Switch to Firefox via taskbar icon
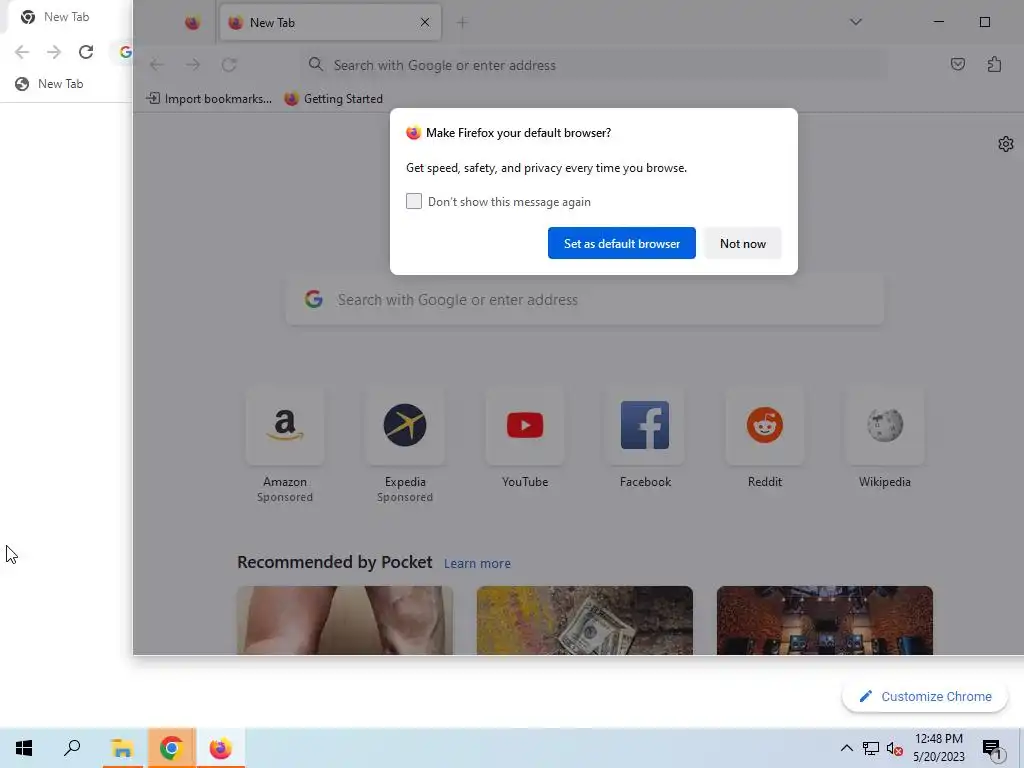The height and width of the screenshot is (768, 1024). (221, 748)
